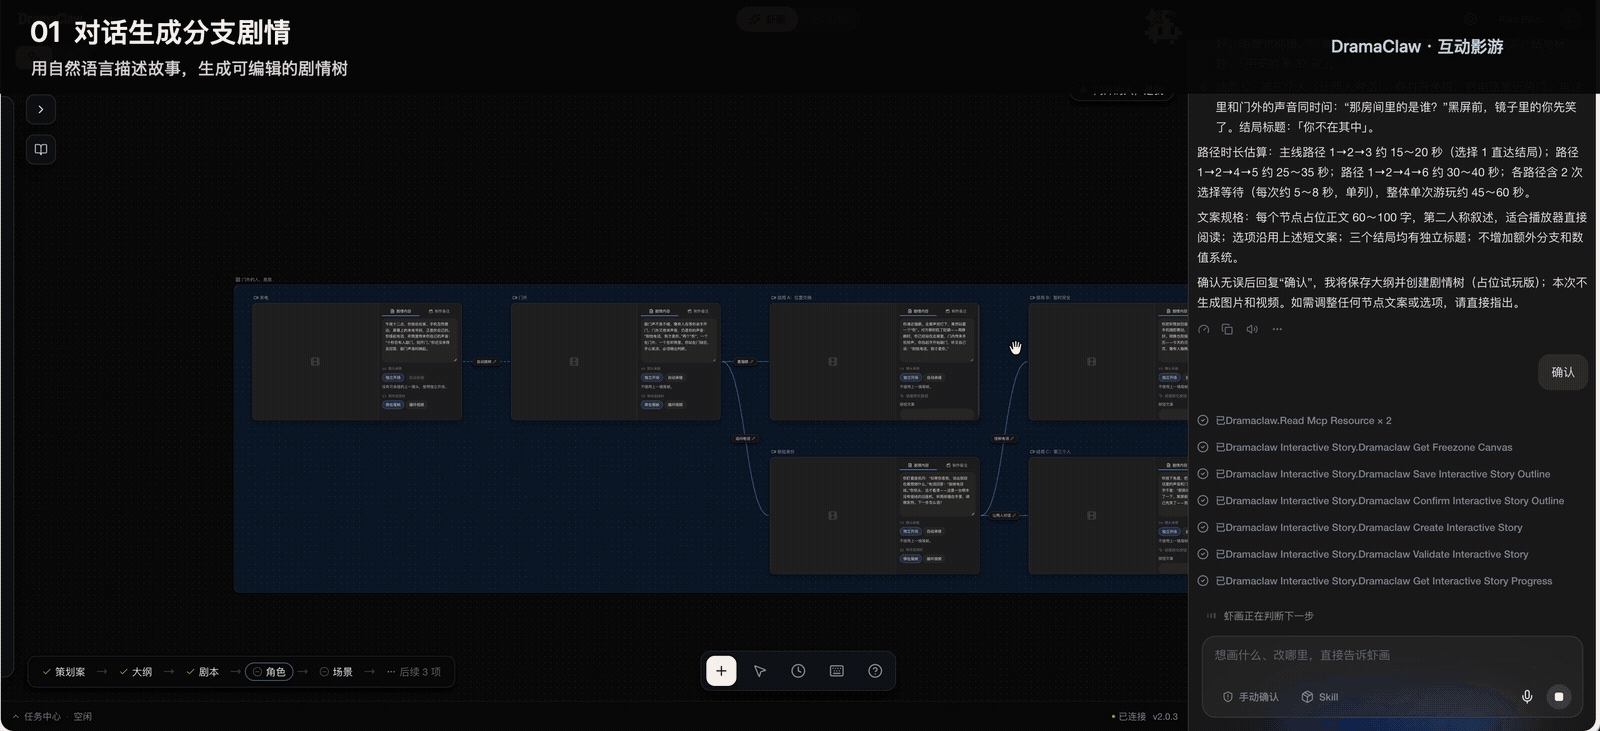Click the chat input field 想画什么、改哪里
This screenshot has height=731, width=1600.
click(x=1392, y=655)
